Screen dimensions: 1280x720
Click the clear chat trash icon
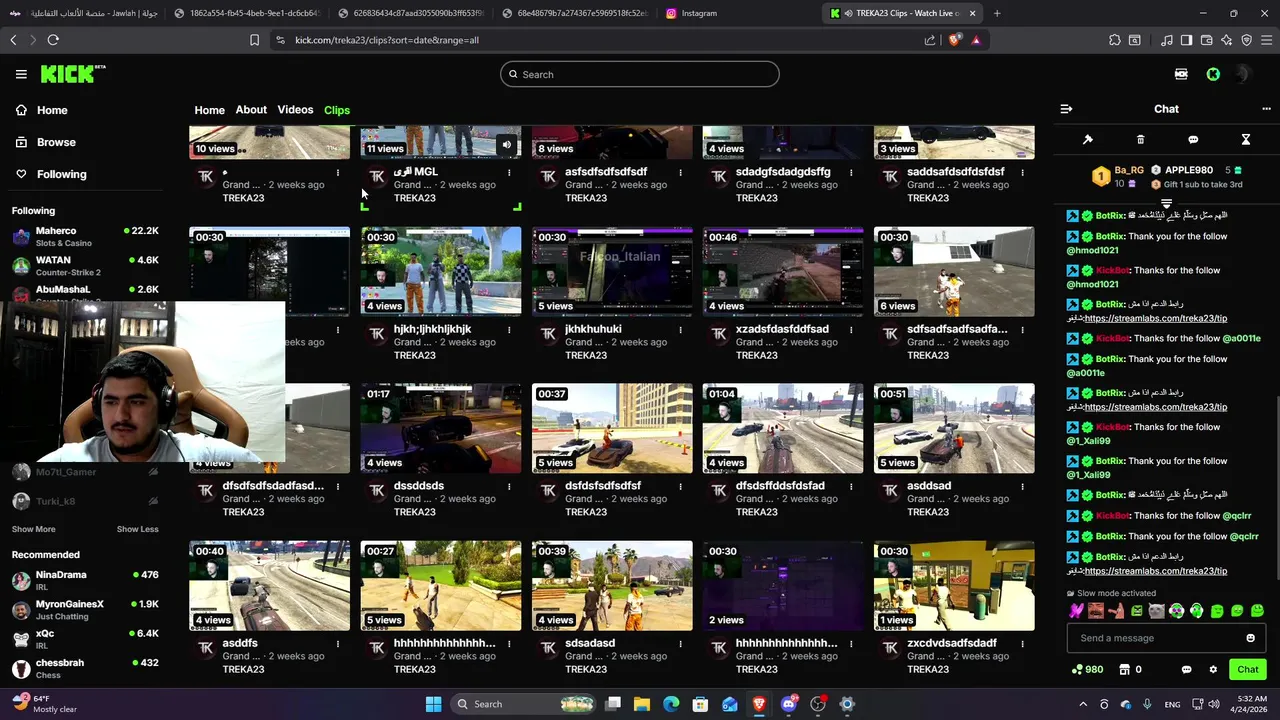[1140, 140]
